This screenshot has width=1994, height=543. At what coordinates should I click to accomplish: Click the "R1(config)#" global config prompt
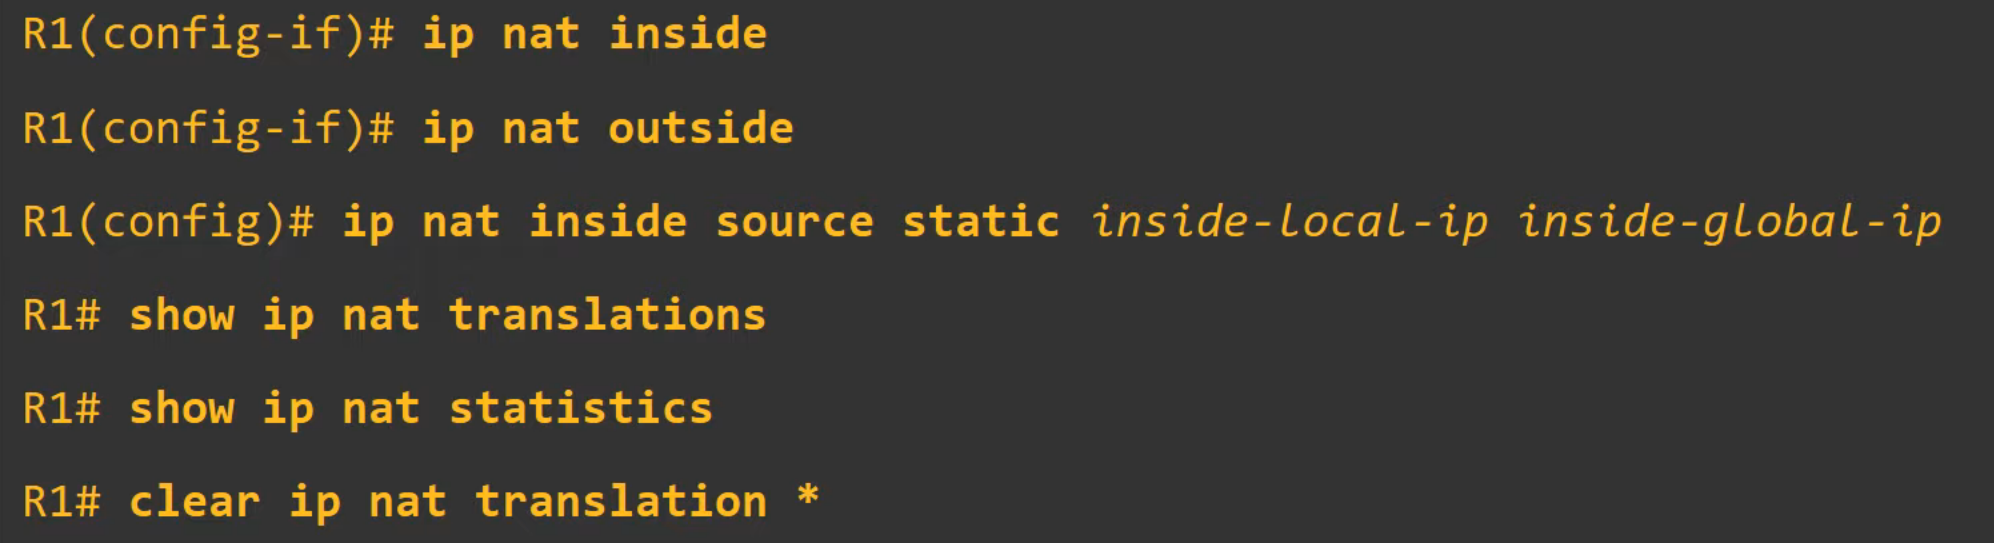tap(168, 222)
